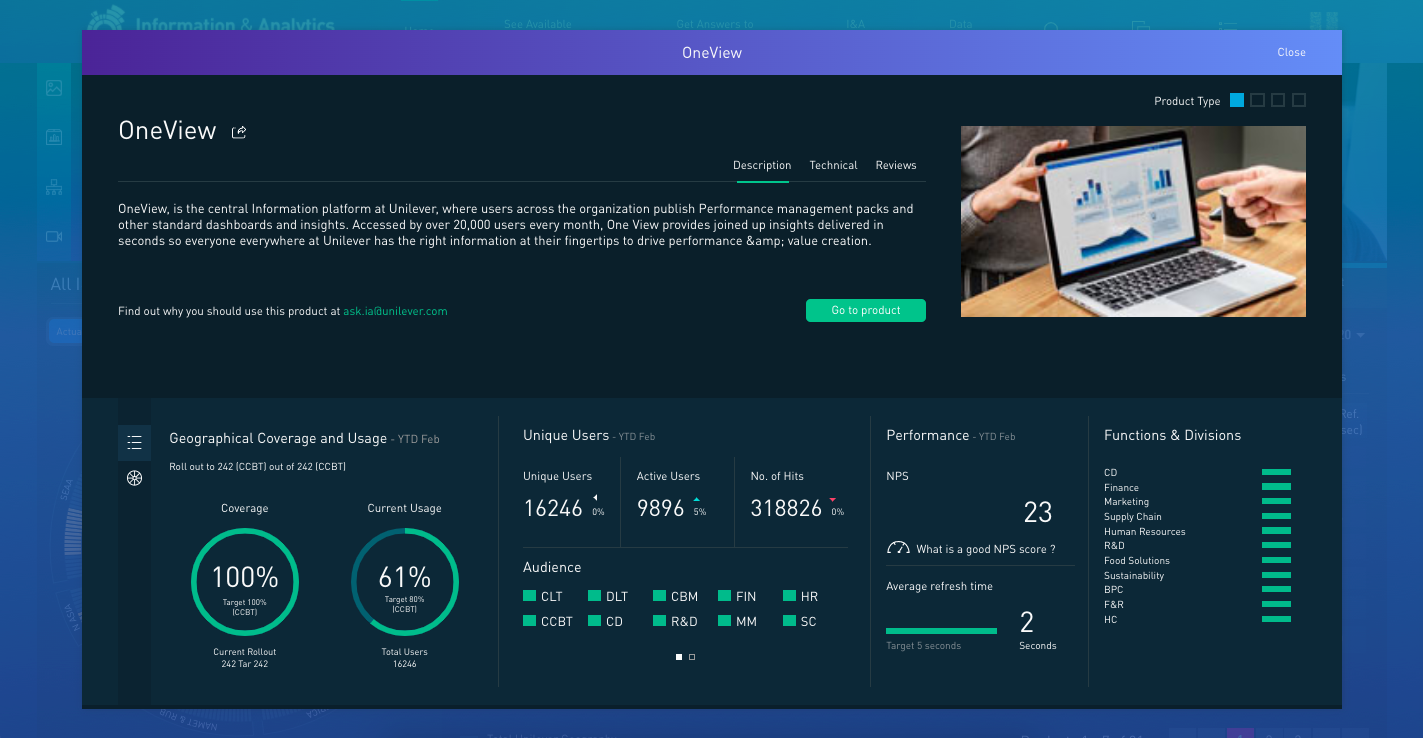The image size is (1423, 738).
Task: Open the hierarchy icon in the background sidebar
Action: tap(54, 187)
